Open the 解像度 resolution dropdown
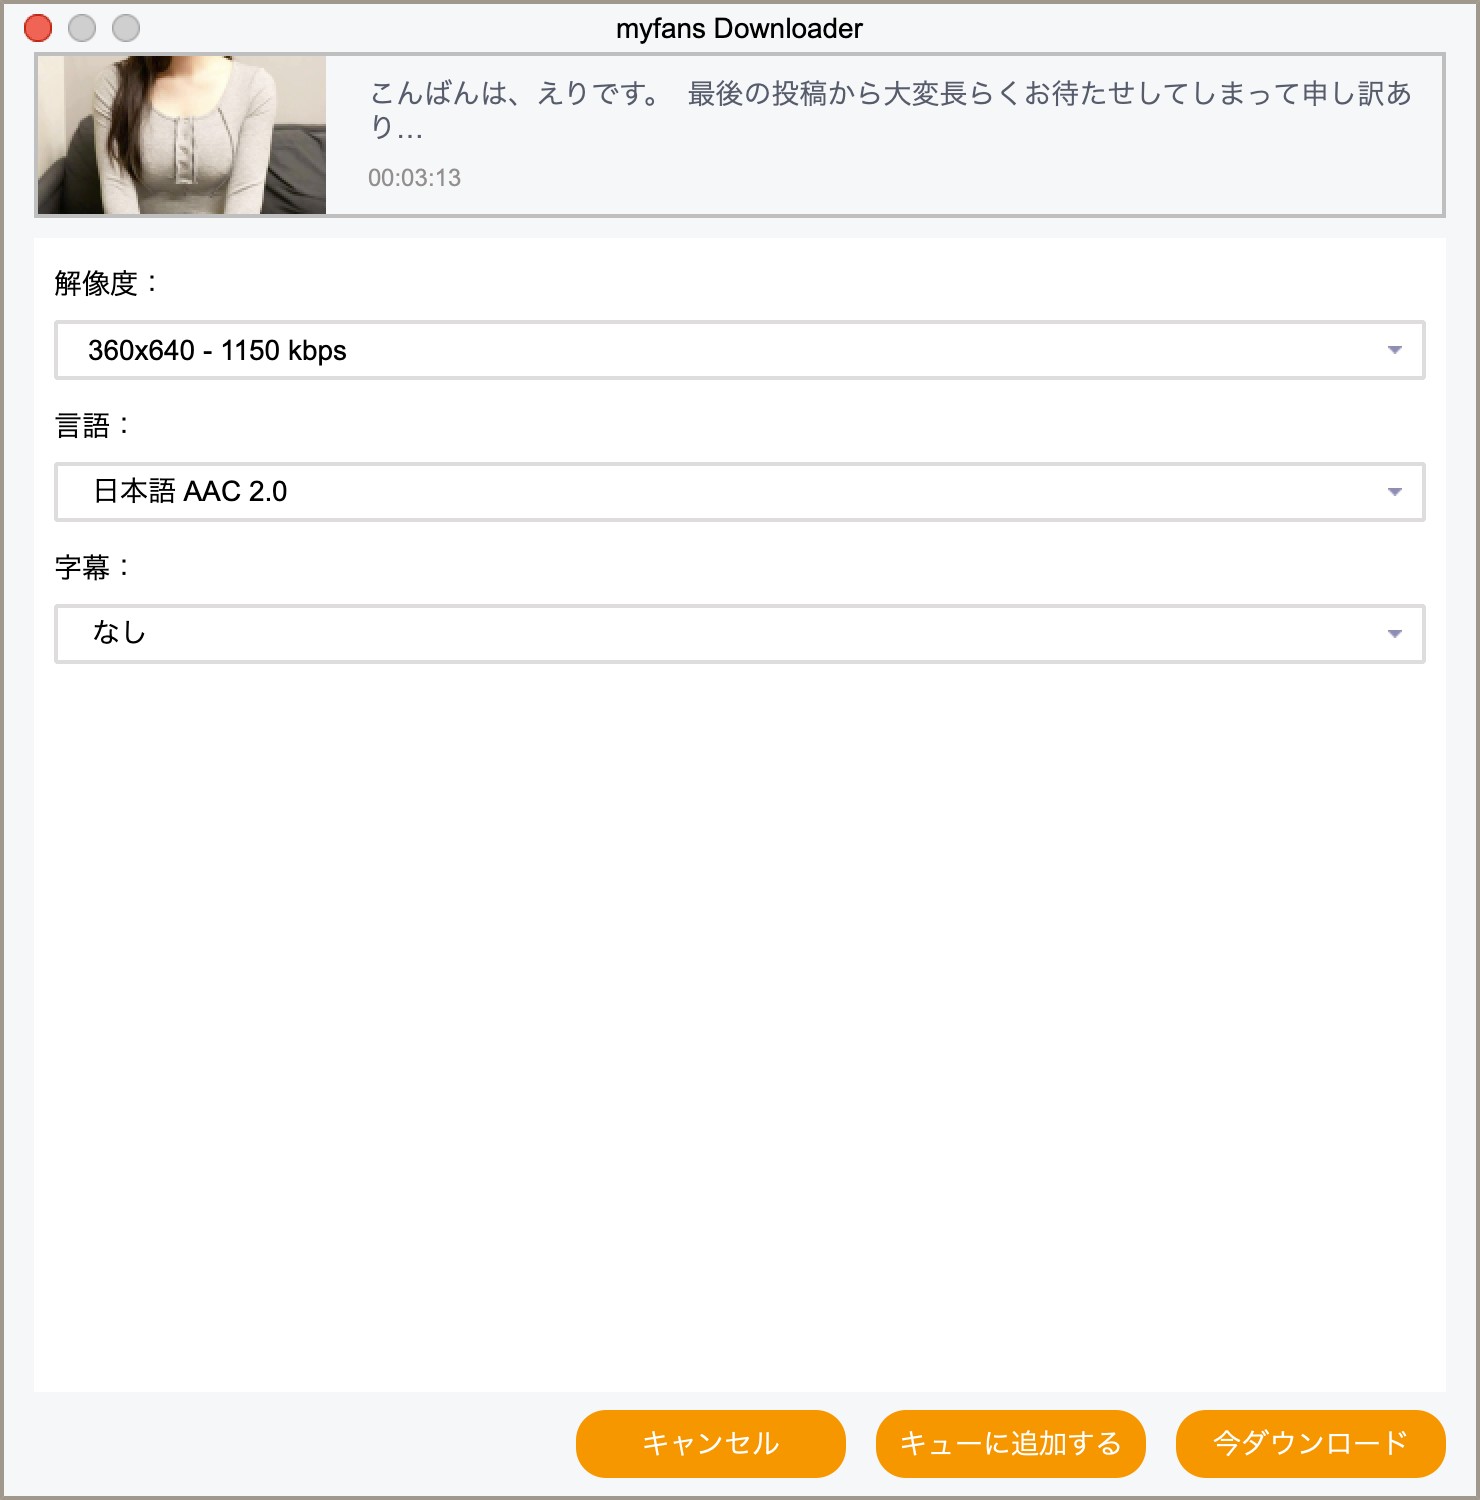 click(x=739, y=350)
